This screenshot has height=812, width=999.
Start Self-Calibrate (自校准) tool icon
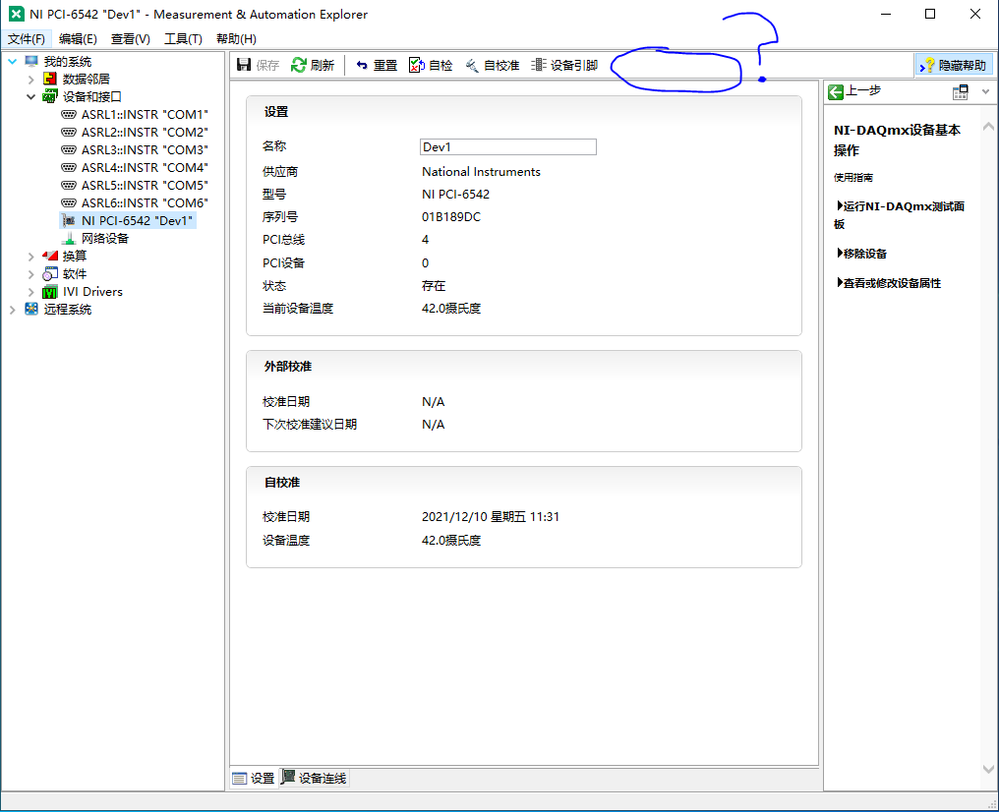[x=472, y=65]
